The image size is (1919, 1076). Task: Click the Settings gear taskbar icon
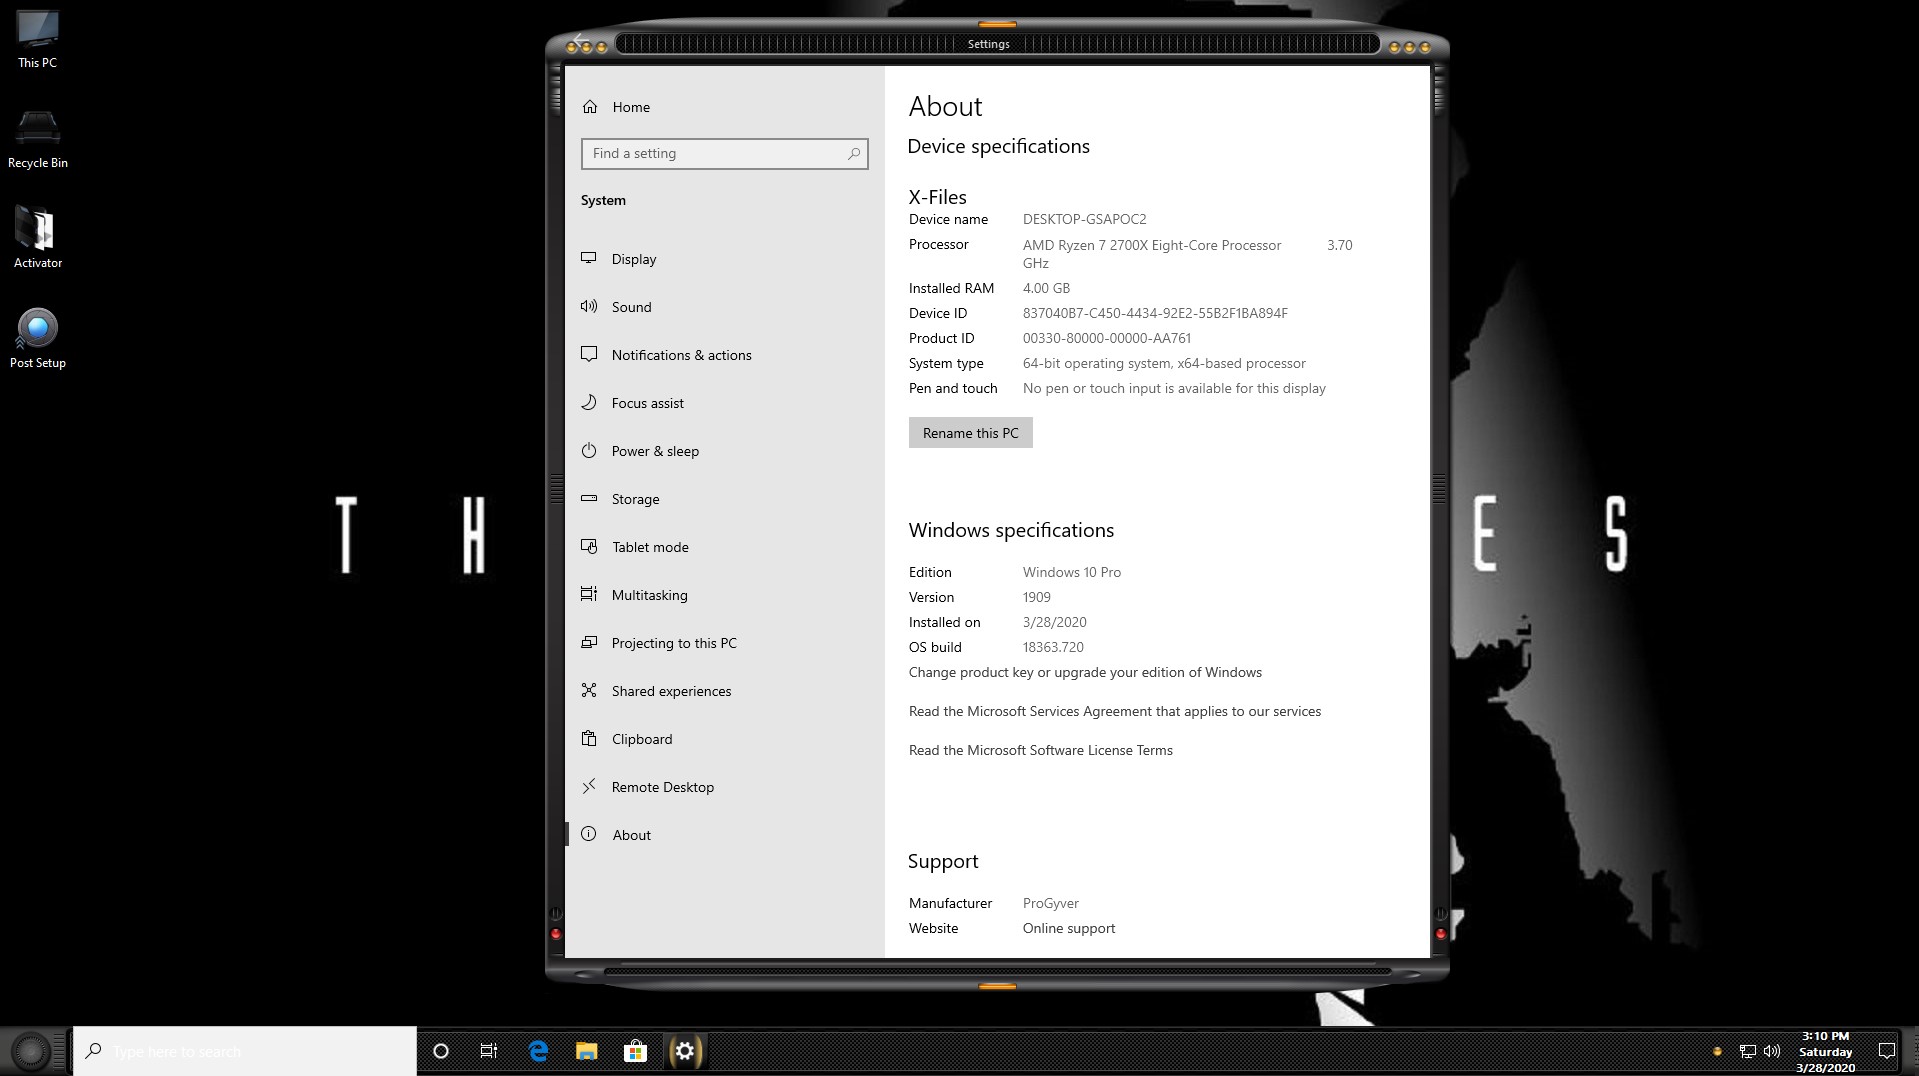685,1051
